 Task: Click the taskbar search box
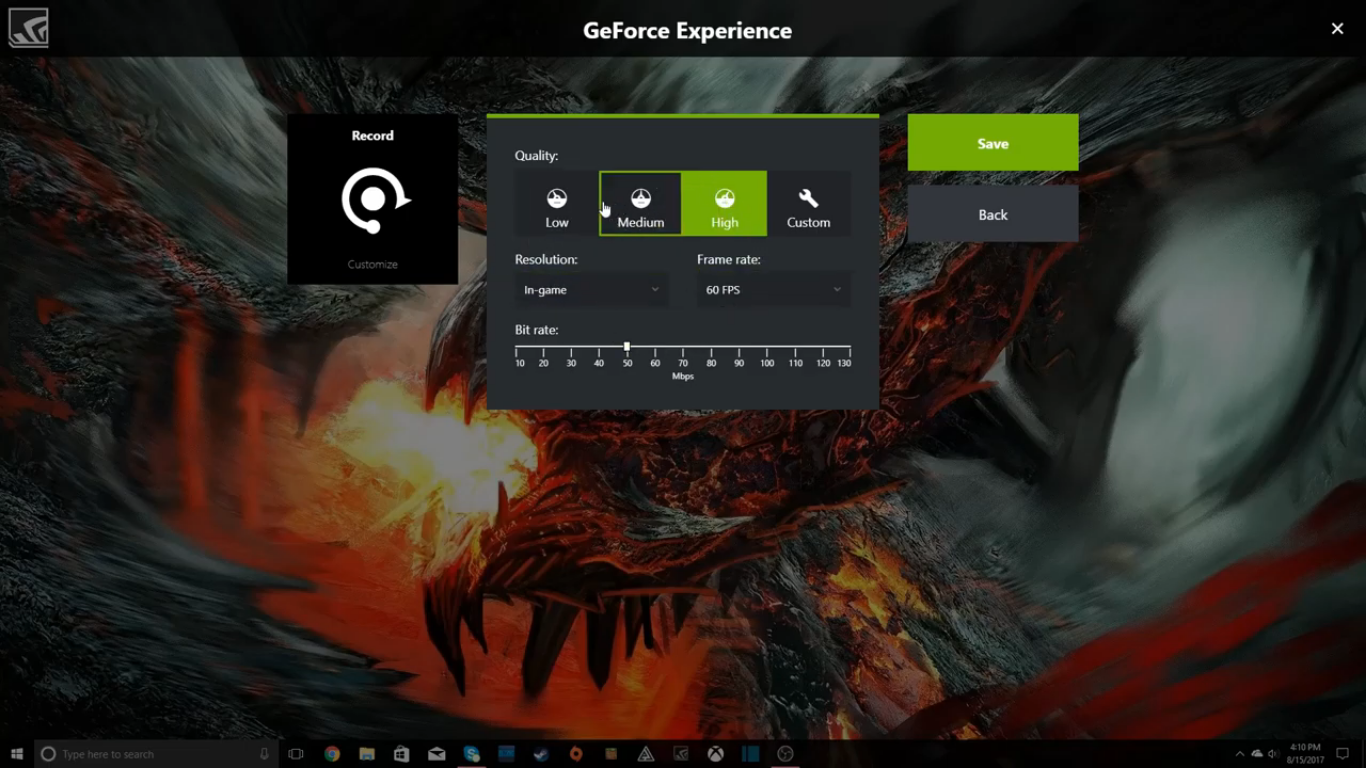pyautogui.click(x=157, y=754)
